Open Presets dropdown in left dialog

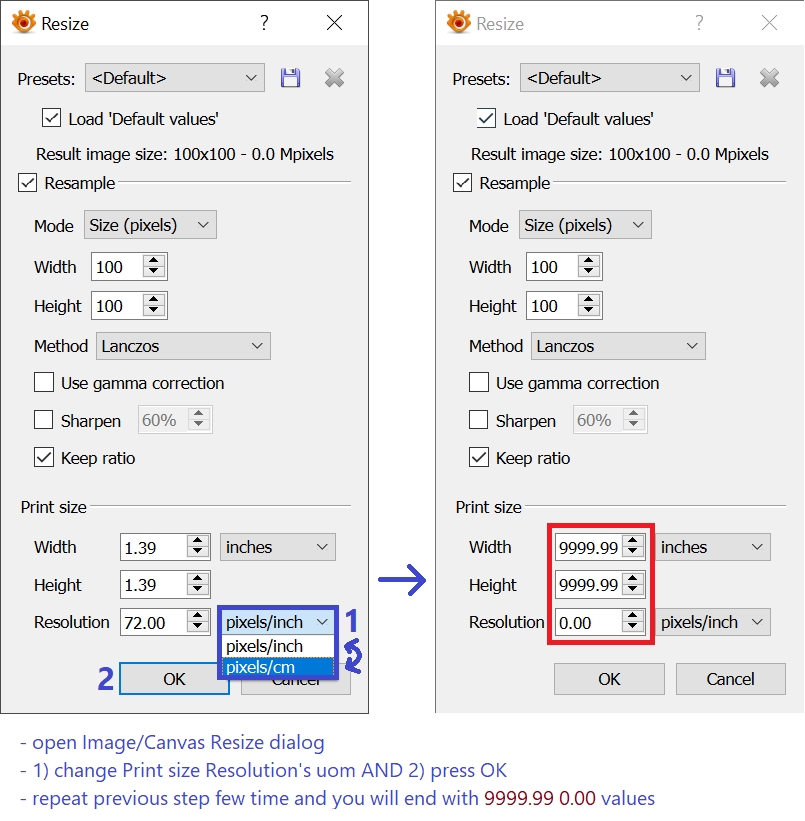tap(175, 78)
